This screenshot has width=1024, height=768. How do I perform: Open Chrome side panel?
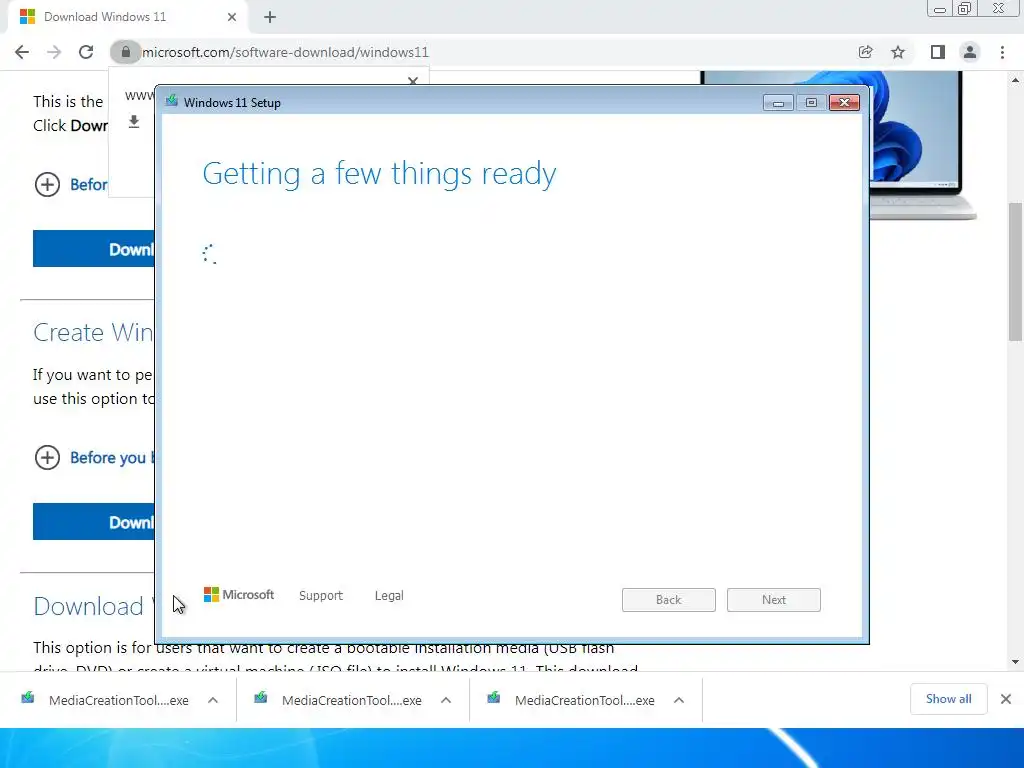click(938, 52)
